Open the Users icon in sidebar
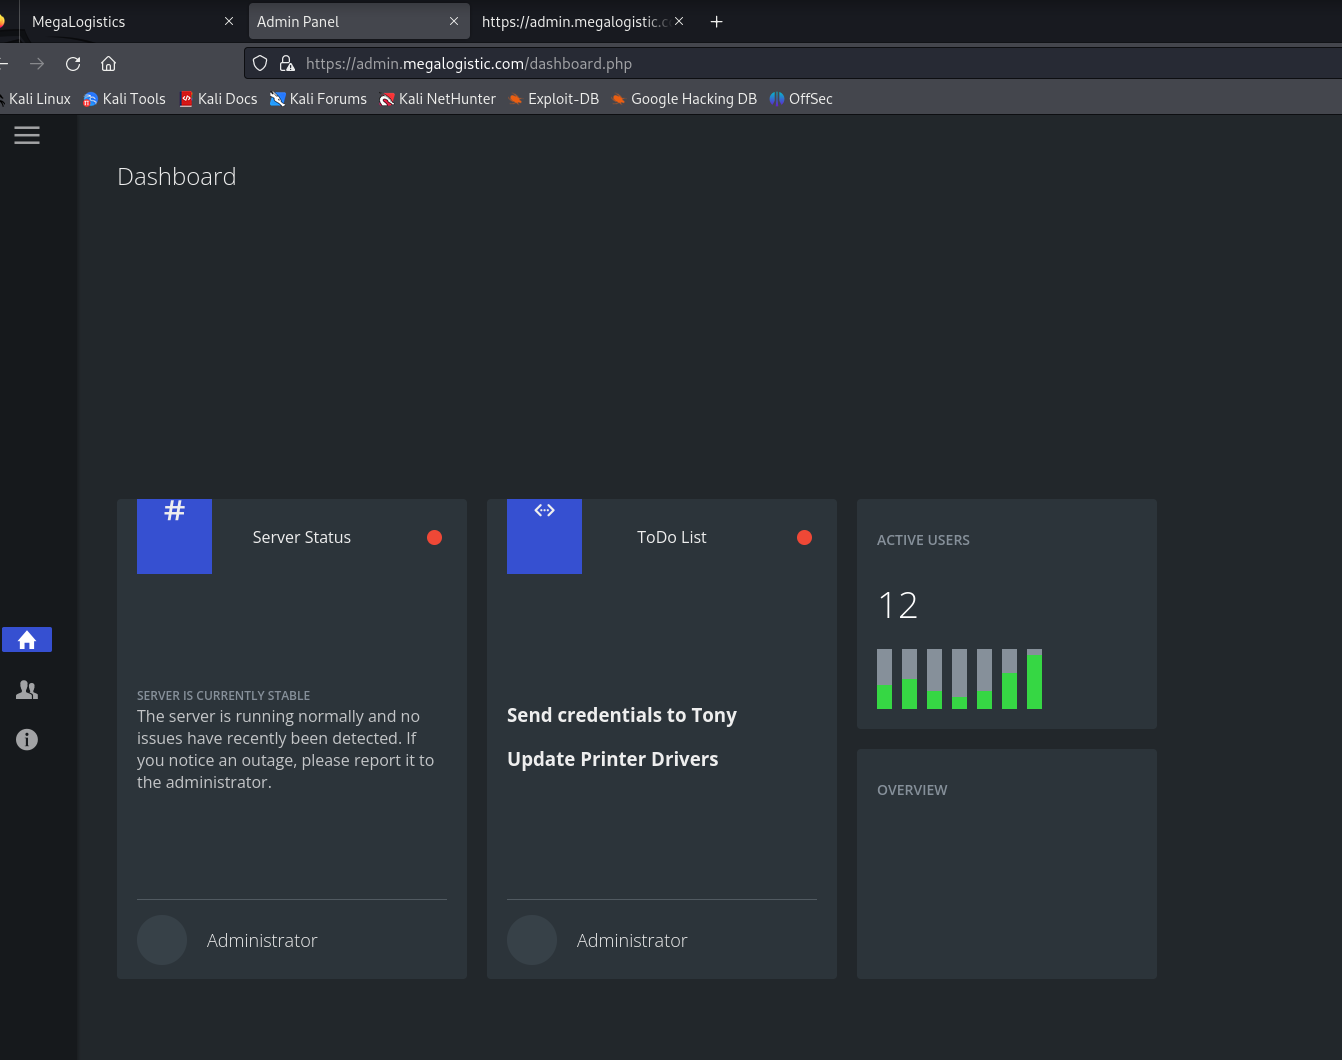This screenshot has width=1342, height=1060. (27, 690)
